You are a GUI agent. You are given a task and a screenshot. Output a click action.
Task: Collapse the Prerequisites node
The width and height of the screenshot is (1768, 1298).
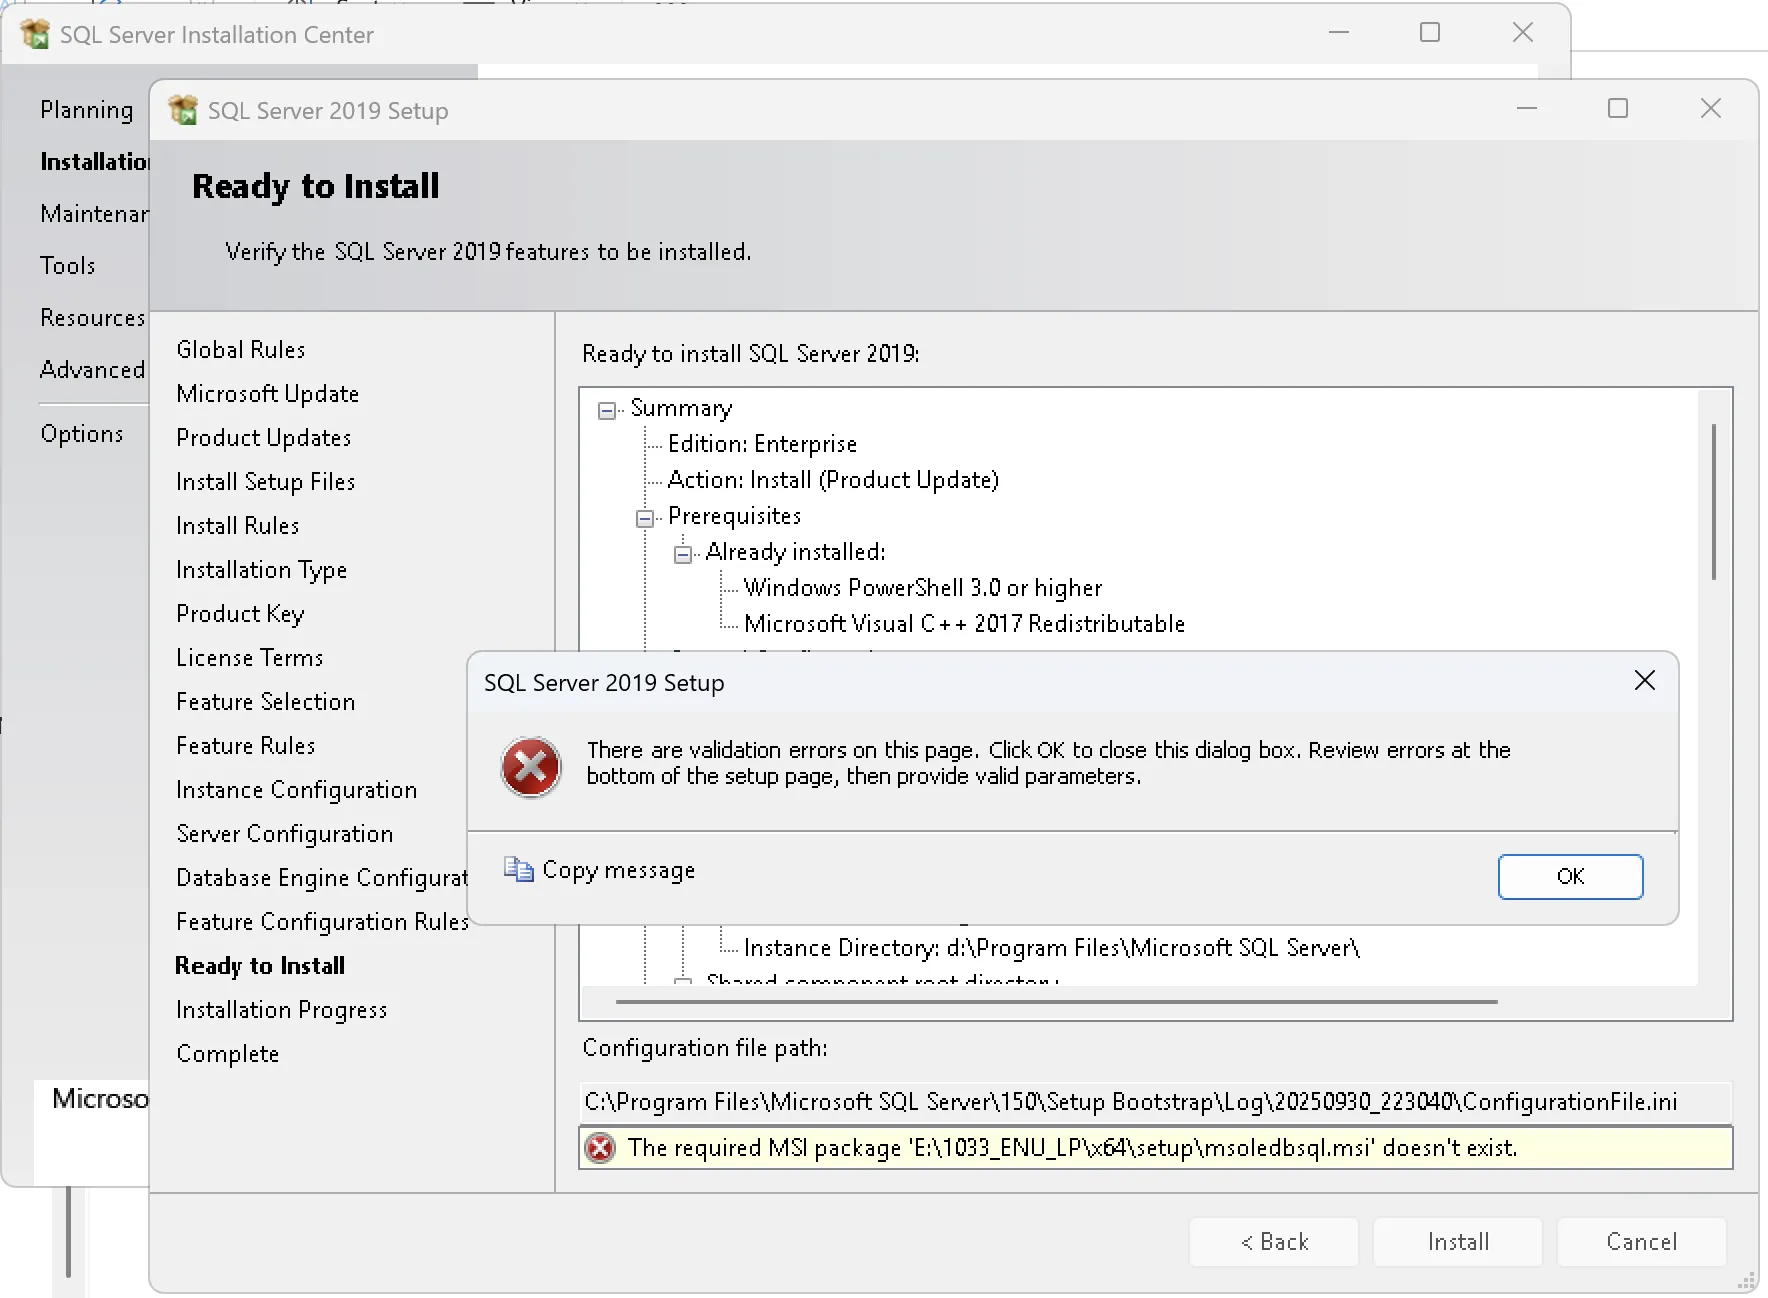click(x=645, y=518)
